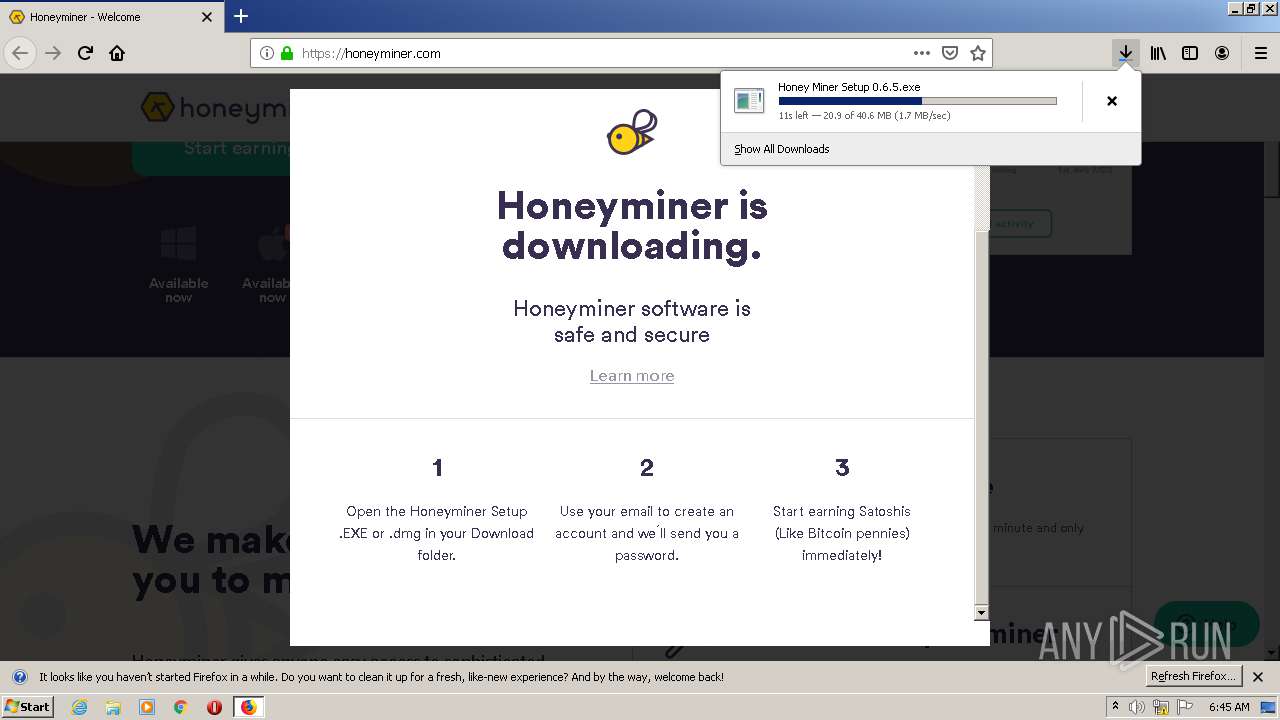This screenshot has width=1280, height=720.
Task: Reload the Honeyminer page
Action: coord(85,53)
